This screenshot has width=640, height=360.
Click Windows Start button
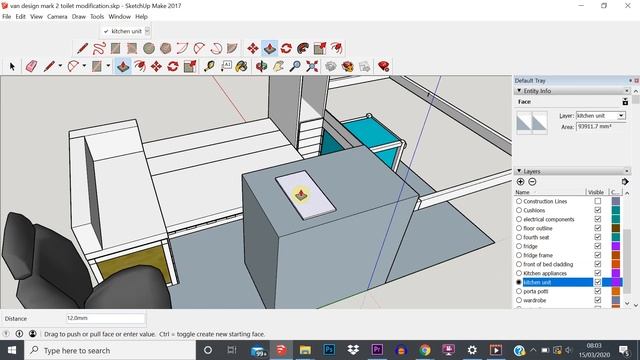point(12,350)
